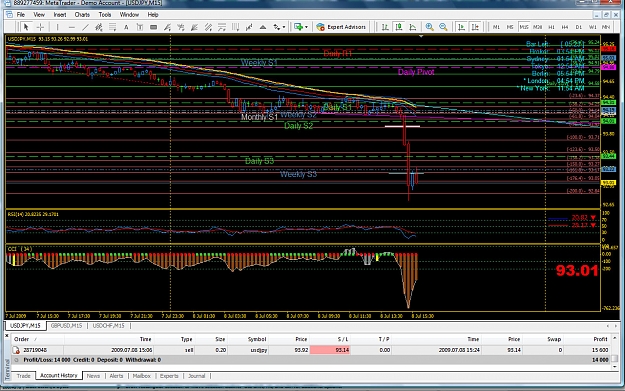Viewport: 625px width, 391px height.
Task: Click the Profit/Loss summary row
Action: (x=311, y=360)
